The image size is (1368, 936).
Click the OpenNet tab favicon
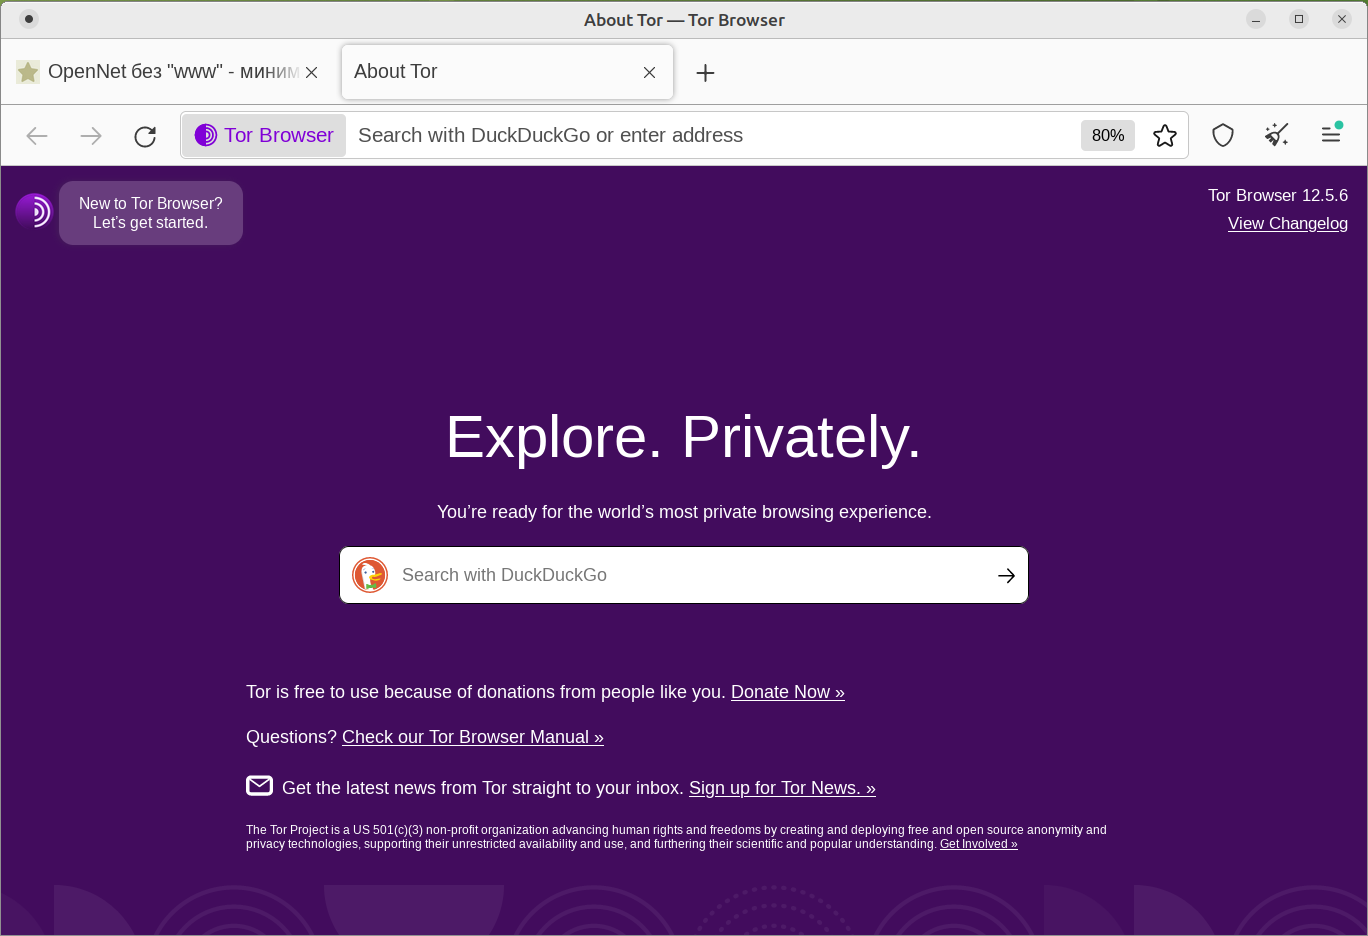28,72
